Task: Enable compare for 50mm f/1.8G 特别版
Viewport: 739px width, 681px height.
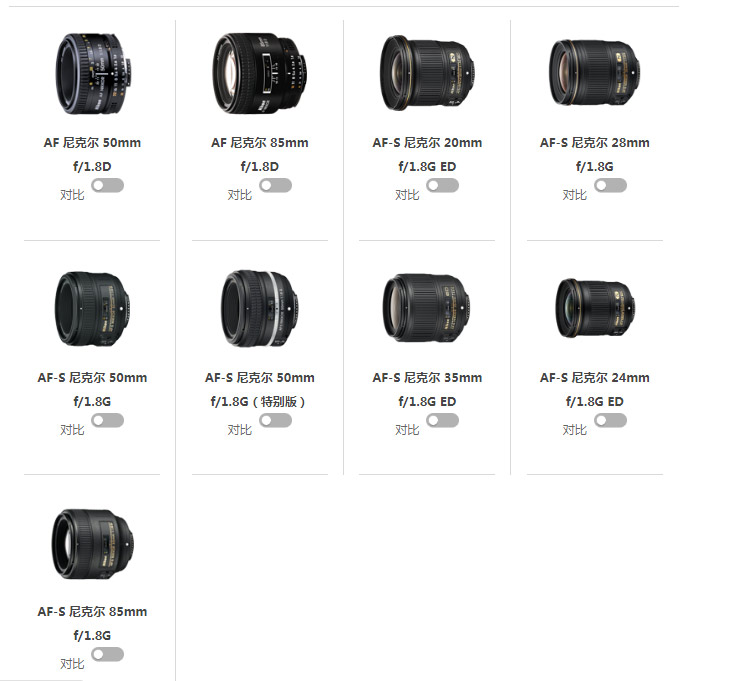Action: [275, 420]
